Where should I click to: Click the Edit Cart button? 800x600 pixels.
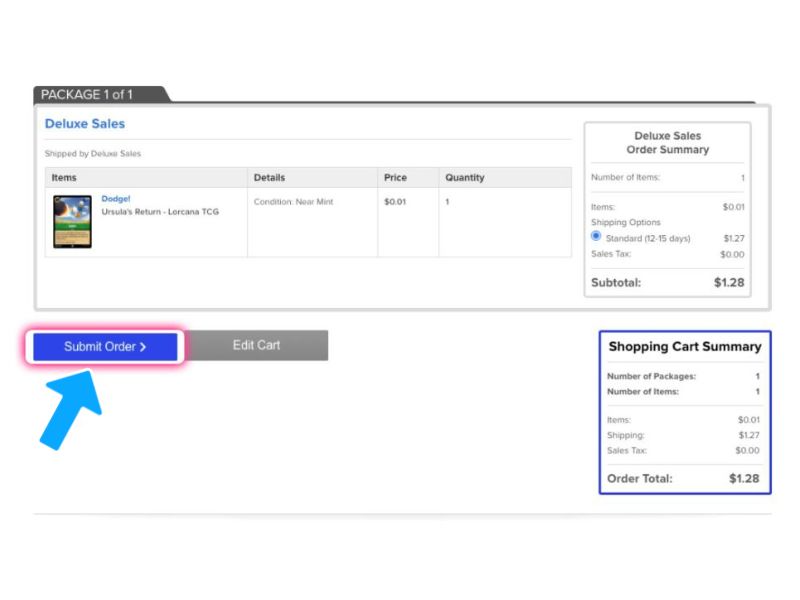point(256,345)
